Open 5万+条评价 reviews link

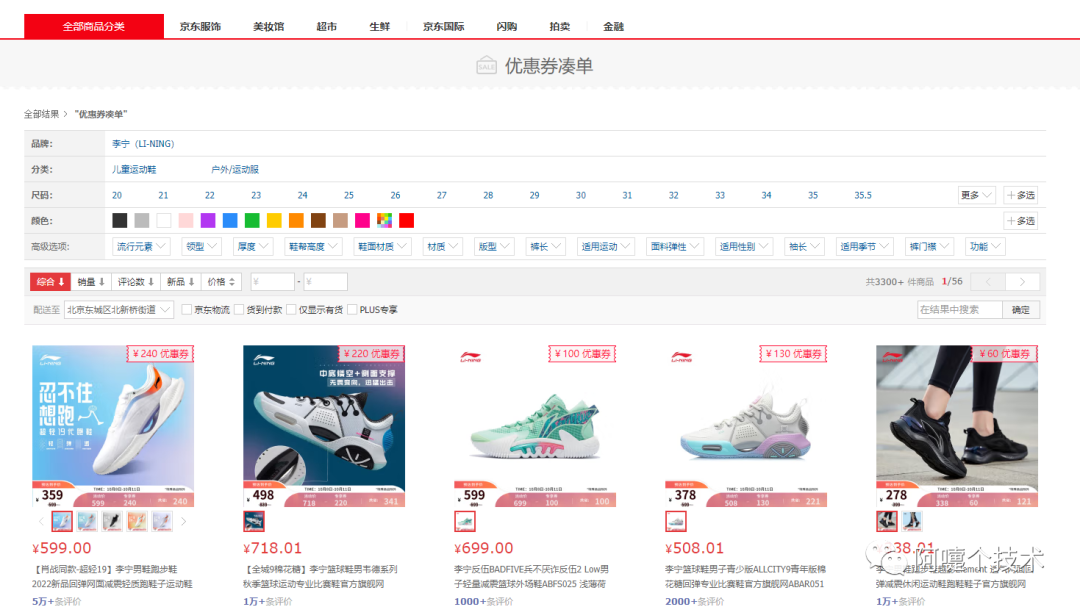(56, 601)
